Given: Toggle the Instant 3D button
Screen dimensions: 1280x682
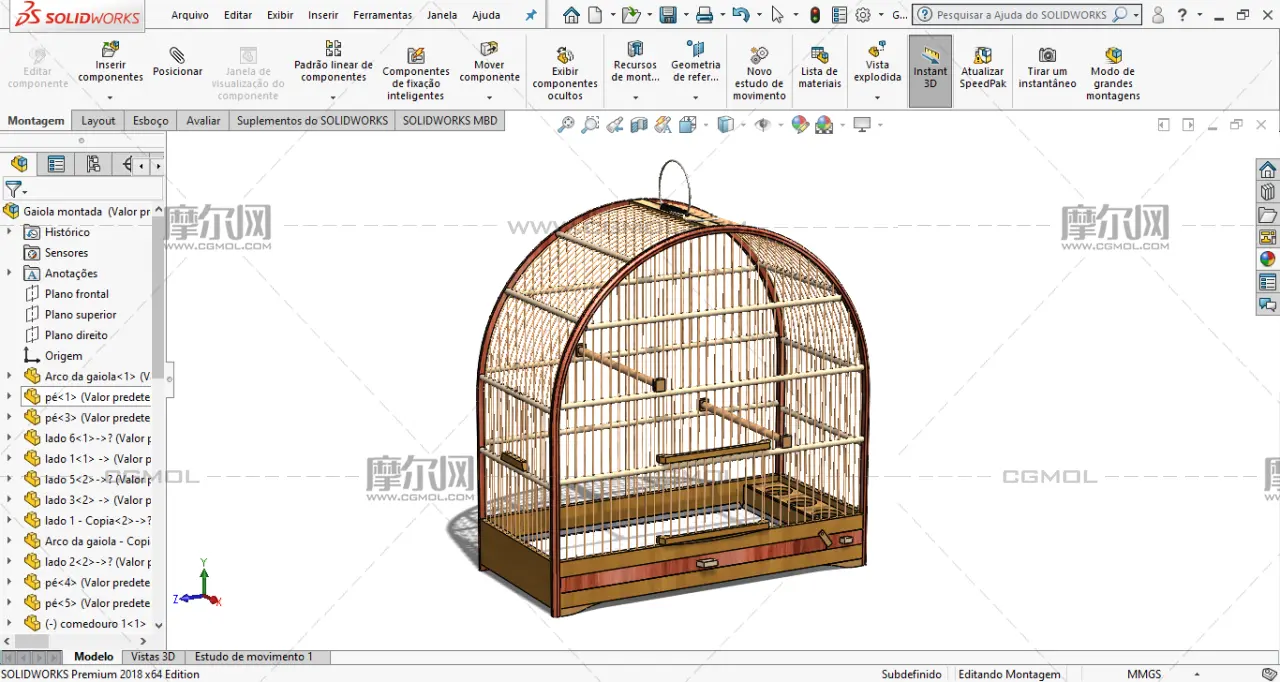Looking at the screenshot, I should 930,70.
